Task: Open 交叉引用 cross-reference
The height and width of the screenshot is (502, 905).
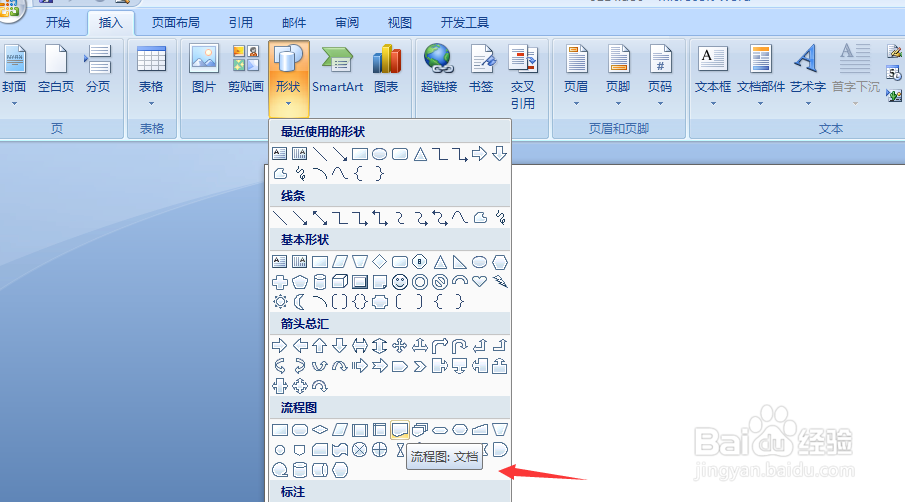Action: [523, 78]
